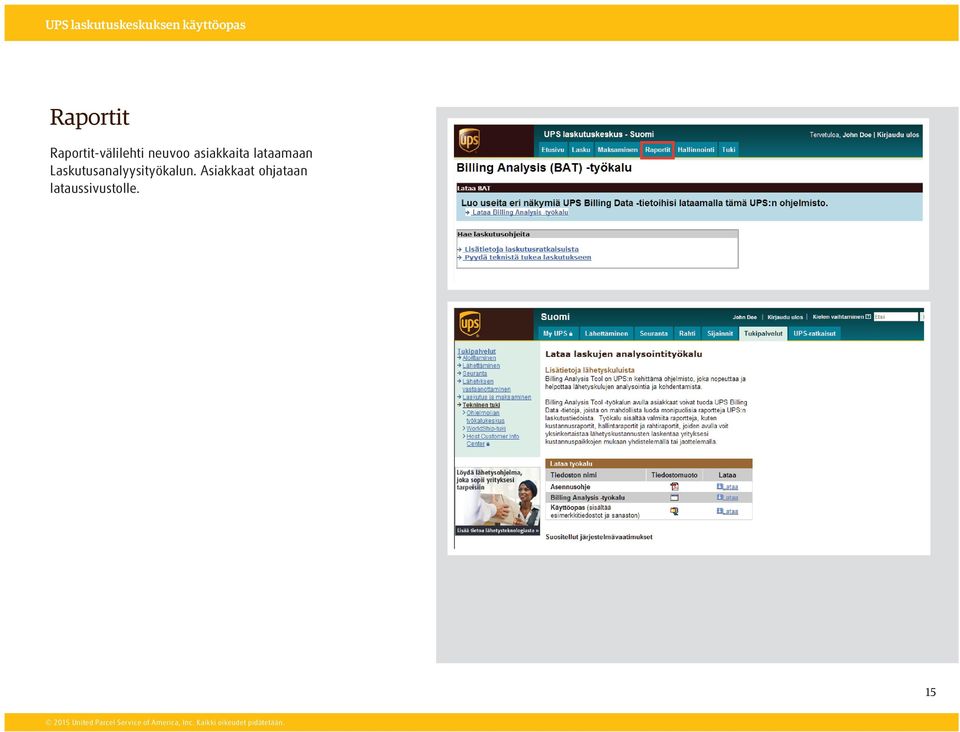Viewport: 960px width, 732px height.
Task: Click the PDF icon in Asennusohje row
Action: click(x=674, y=487)
